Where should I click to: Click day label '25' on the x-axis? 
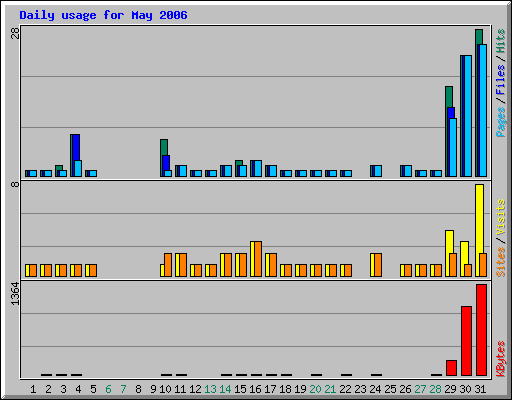click(390, 389)
